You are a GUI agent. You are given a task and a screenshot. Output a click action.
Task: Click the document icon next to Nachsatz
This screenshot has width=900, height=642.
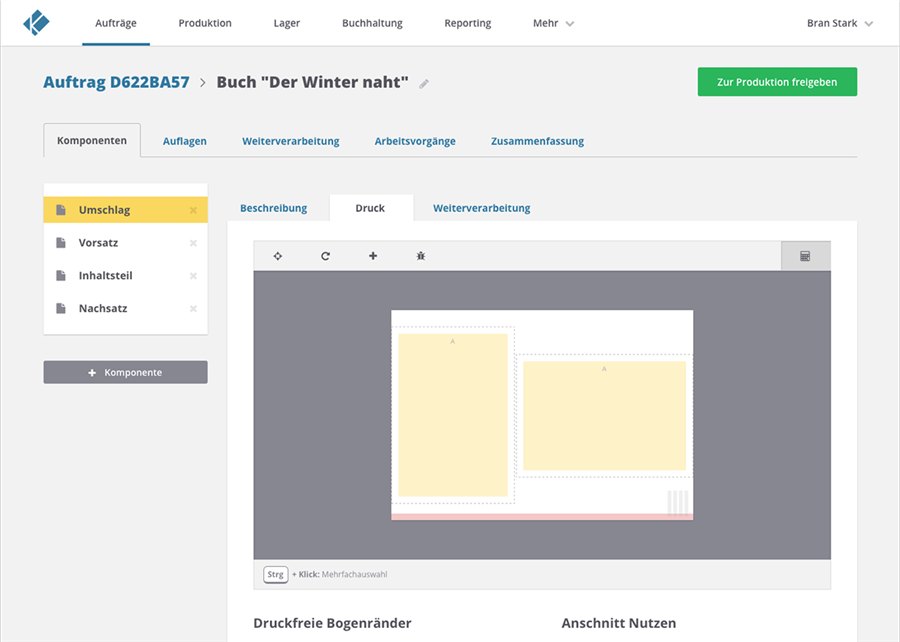pyautogui.click(x=61, y=308)
